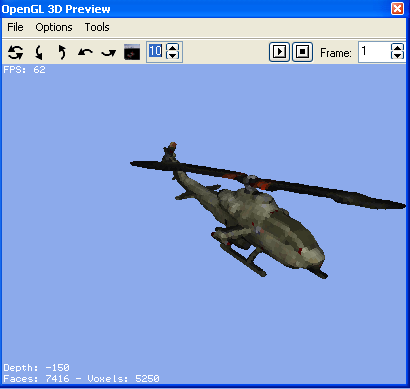Screen dimensions: 410x389
Task: Click the Frame number input field
Action: point(374,52)
